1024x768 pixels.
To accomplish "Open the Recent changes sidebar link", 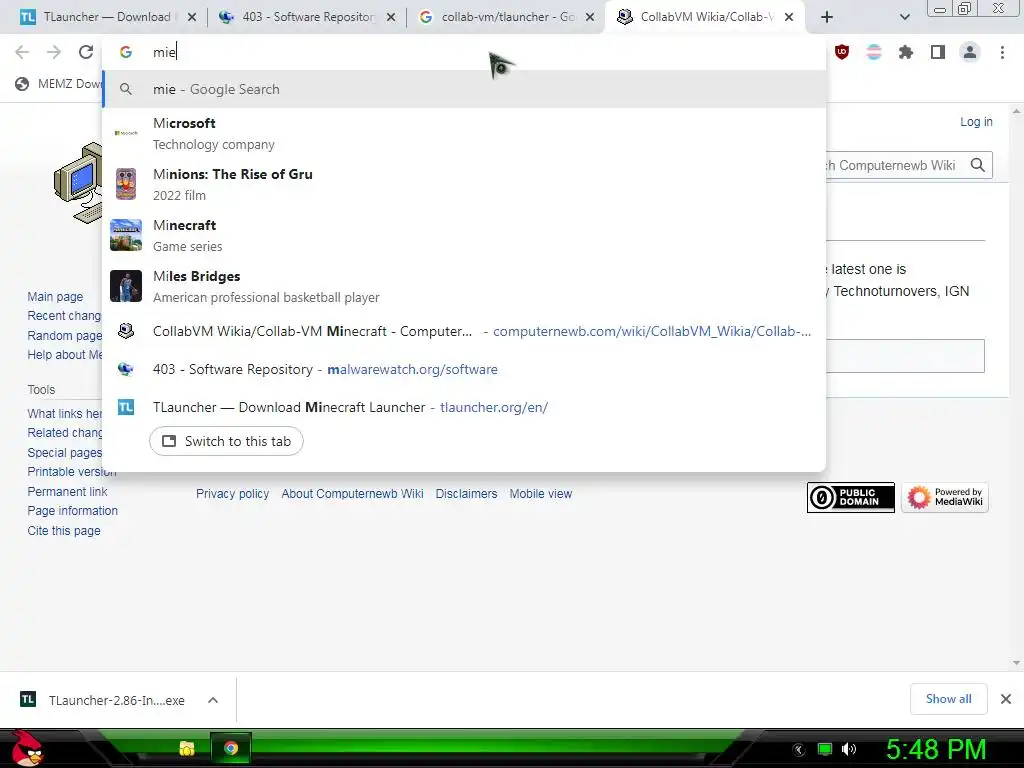I will [65, 316].
